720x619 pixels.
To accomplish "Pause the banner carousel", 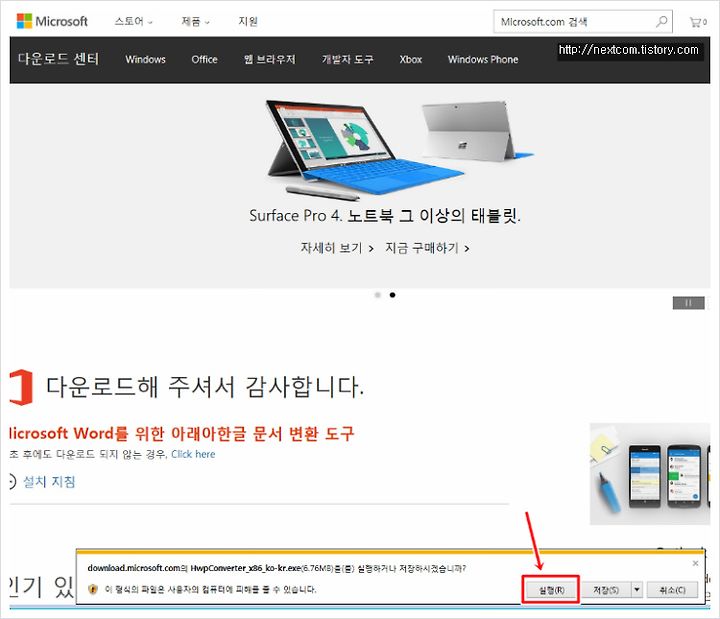I will tap(688, 303).
